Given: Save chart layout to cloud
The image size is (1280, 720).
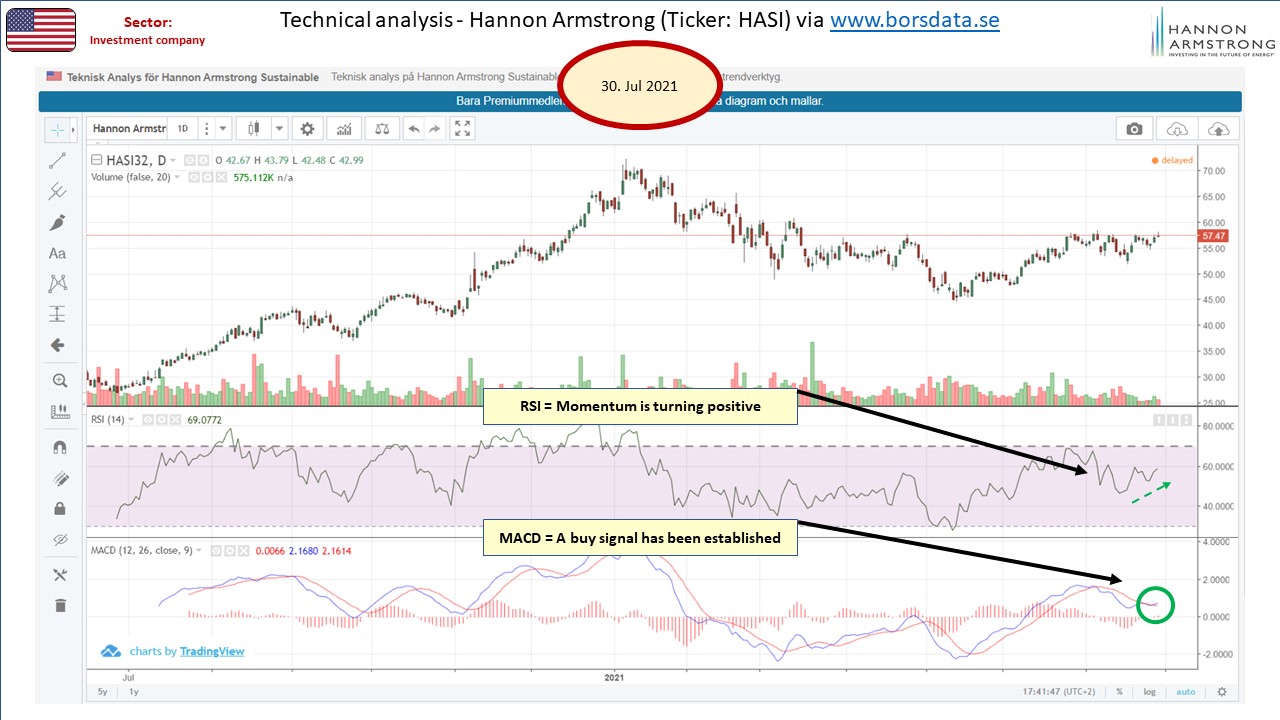Looking at the screenshot, I should pyautogui.click(x=1220, y=129).
